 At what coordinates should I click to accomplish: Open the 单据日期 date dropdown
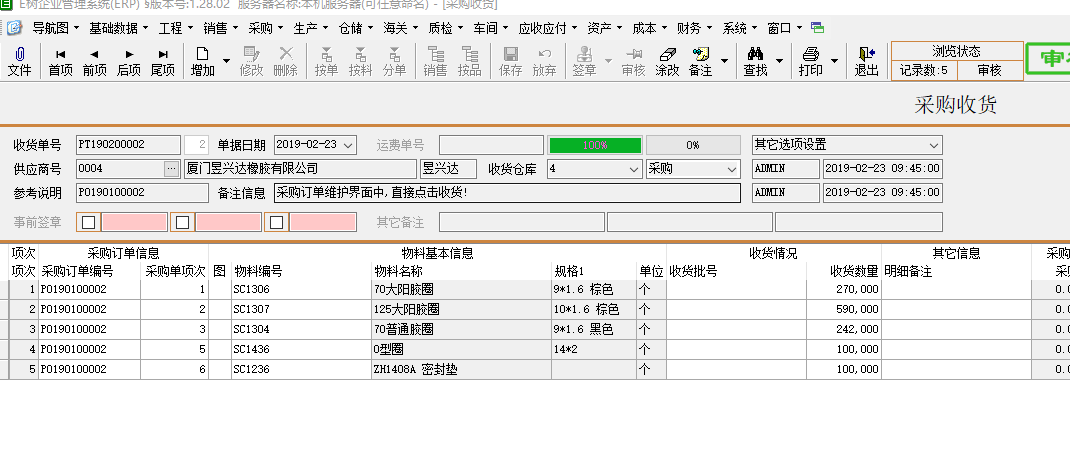[348, 146]
